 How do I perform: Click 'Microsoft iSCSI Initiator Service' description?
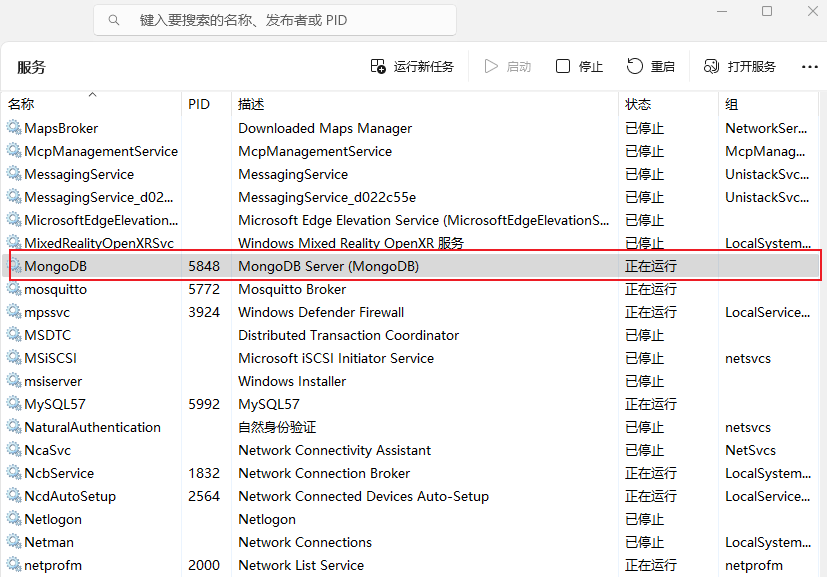pos(336,358)
